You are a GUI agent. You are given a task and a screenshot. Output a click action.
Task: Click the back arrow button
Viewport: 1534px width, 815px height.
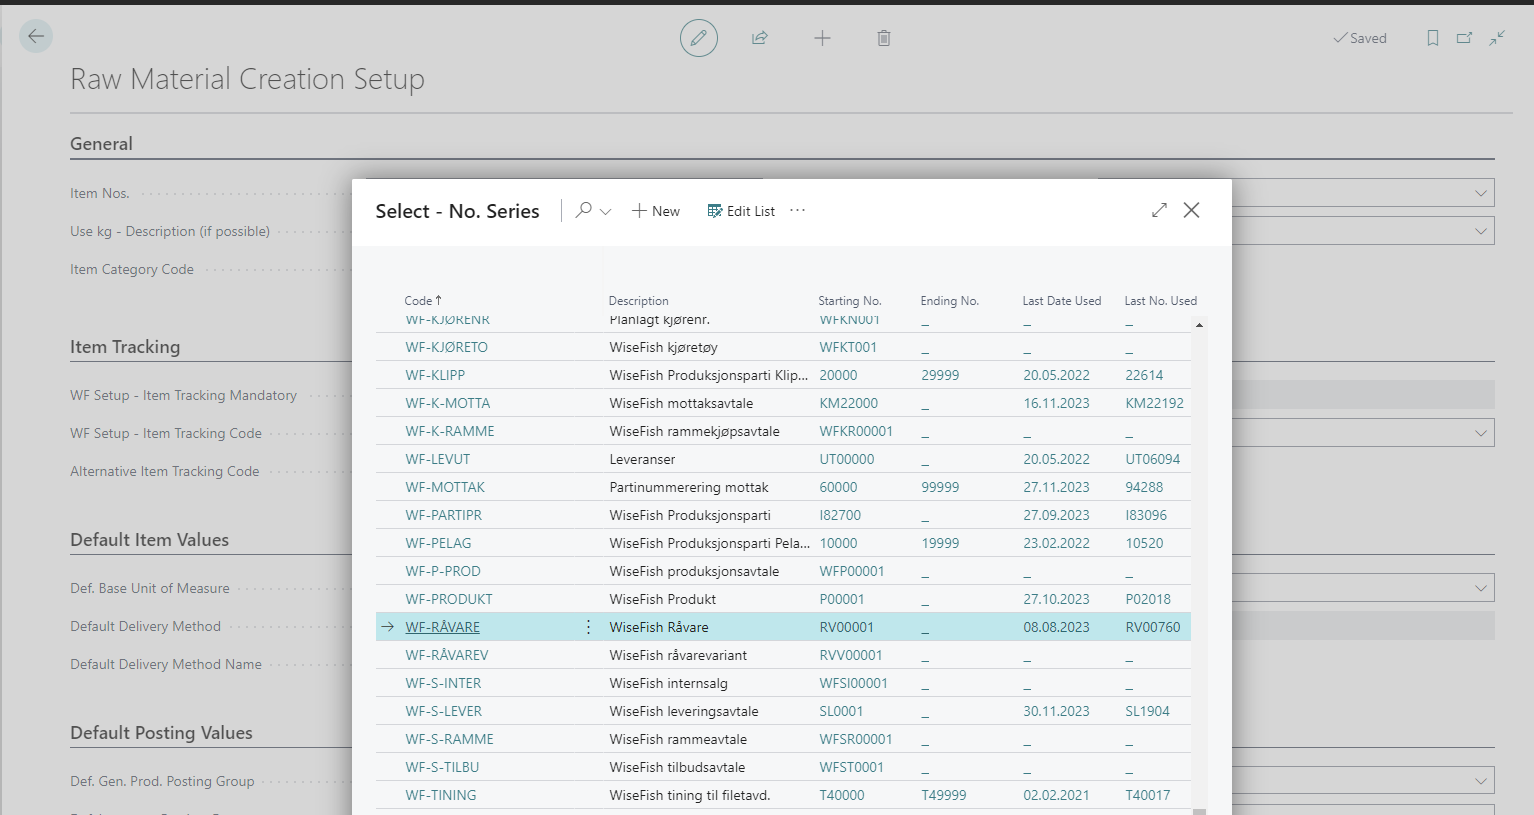coord(36,37)
